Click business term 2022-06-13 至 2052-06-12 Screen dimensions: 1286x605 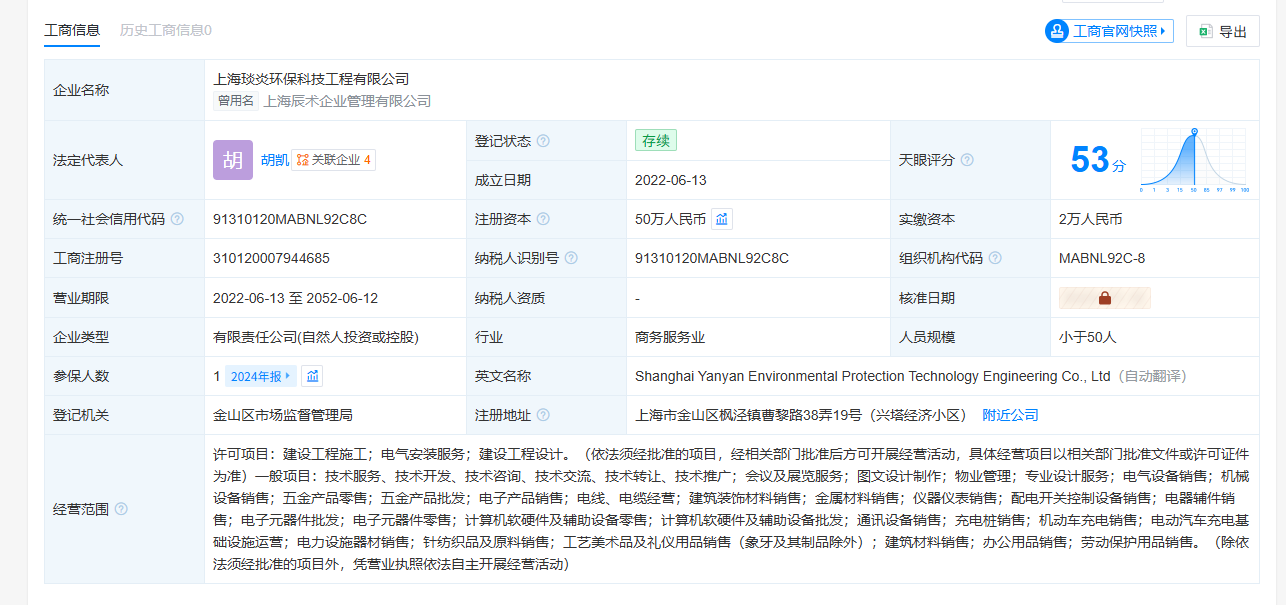(296, 298)
